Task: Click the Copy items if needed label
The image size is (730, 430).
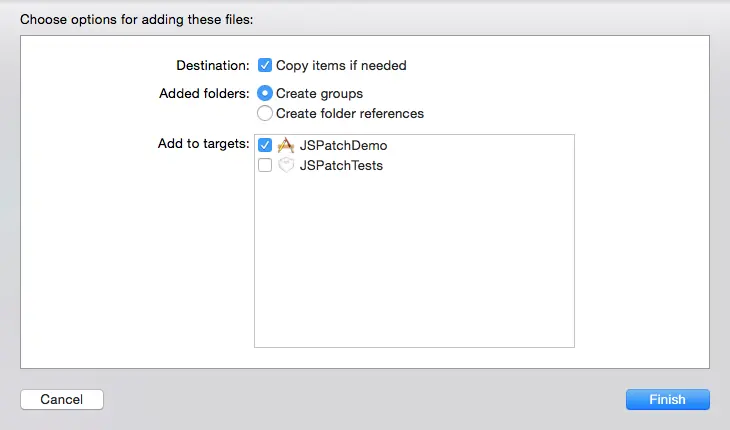Action: pyautogui.click(x=341, y=65)
